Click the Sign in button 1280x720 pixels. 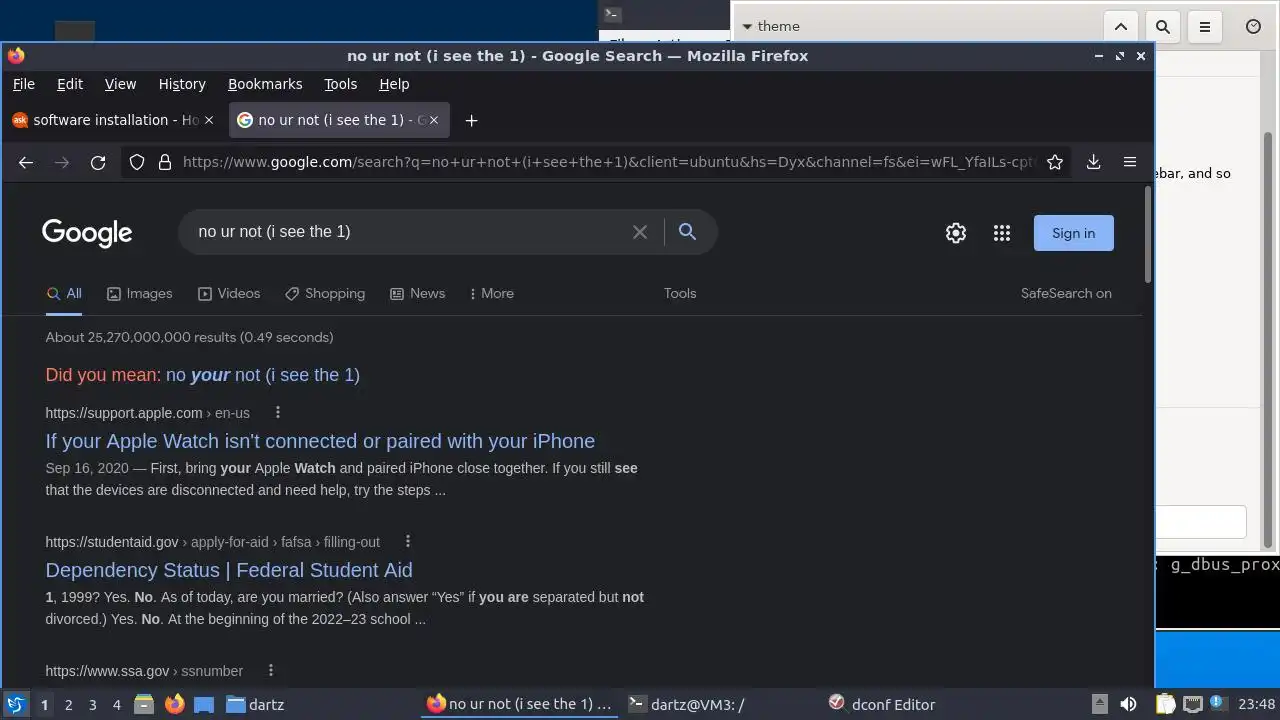[x=1073, y=233]
